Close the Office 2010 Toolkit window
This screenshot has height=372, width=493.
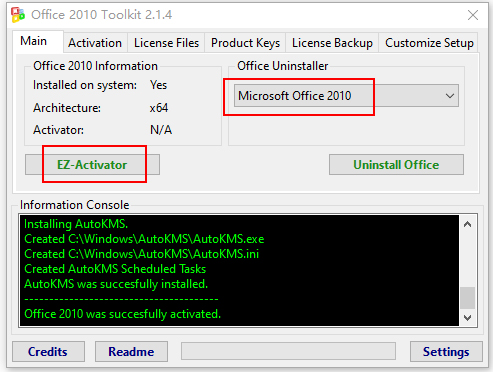point(473,15)
